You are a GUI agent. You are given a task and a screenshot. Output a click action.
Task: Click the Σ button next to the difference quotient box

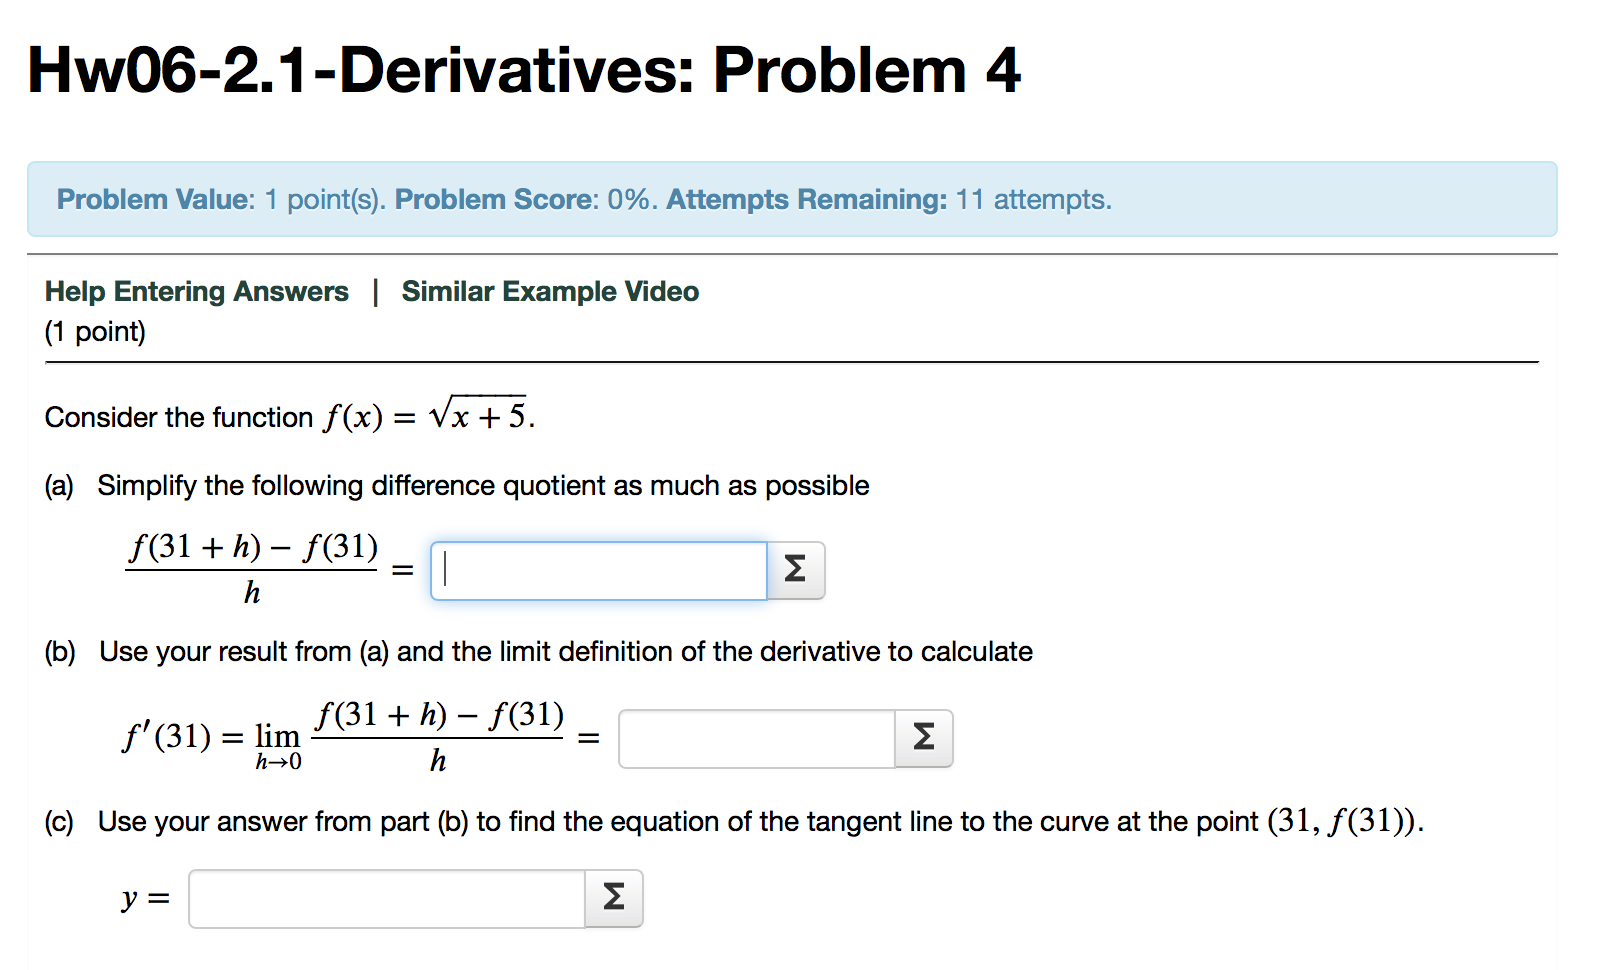coord(797,571)
